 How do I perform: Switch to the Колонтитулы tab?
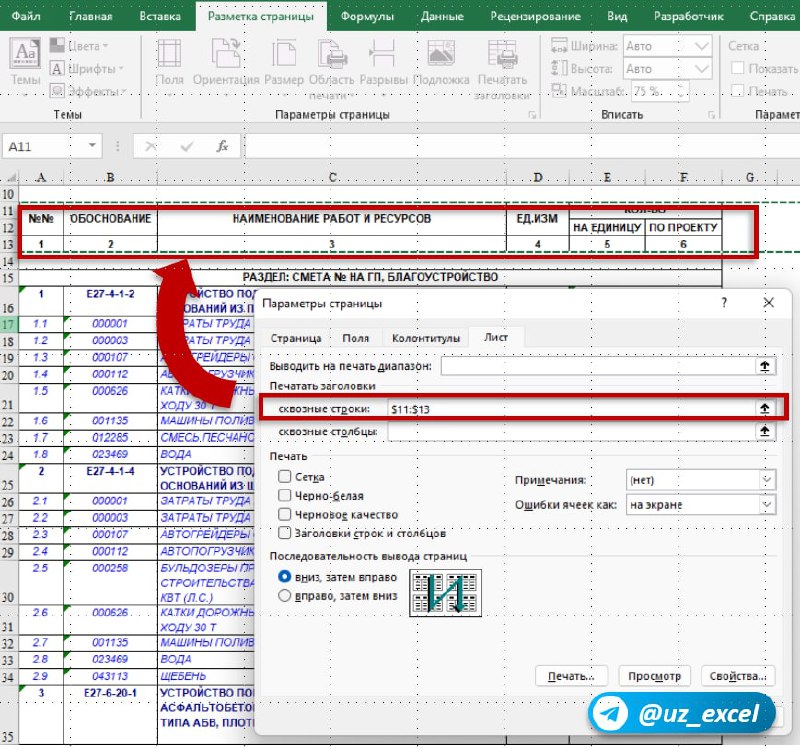[426, 338]
